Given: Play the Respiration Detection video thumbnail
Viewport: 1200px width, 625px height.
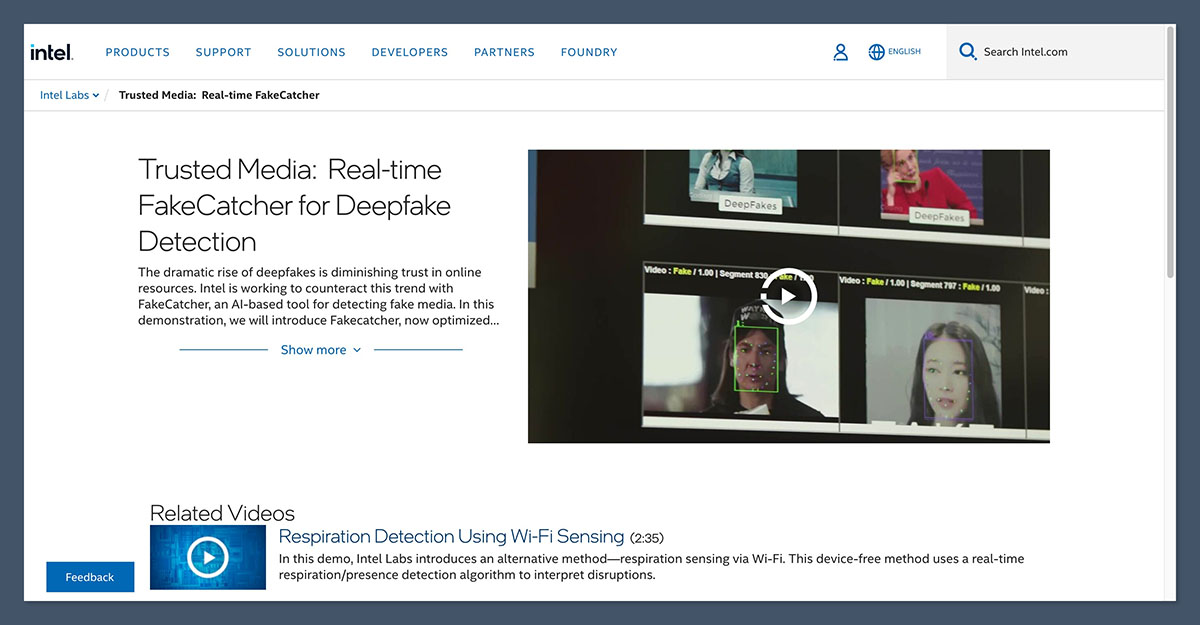Looking at the screenshot, I should [x=208, y=557].
